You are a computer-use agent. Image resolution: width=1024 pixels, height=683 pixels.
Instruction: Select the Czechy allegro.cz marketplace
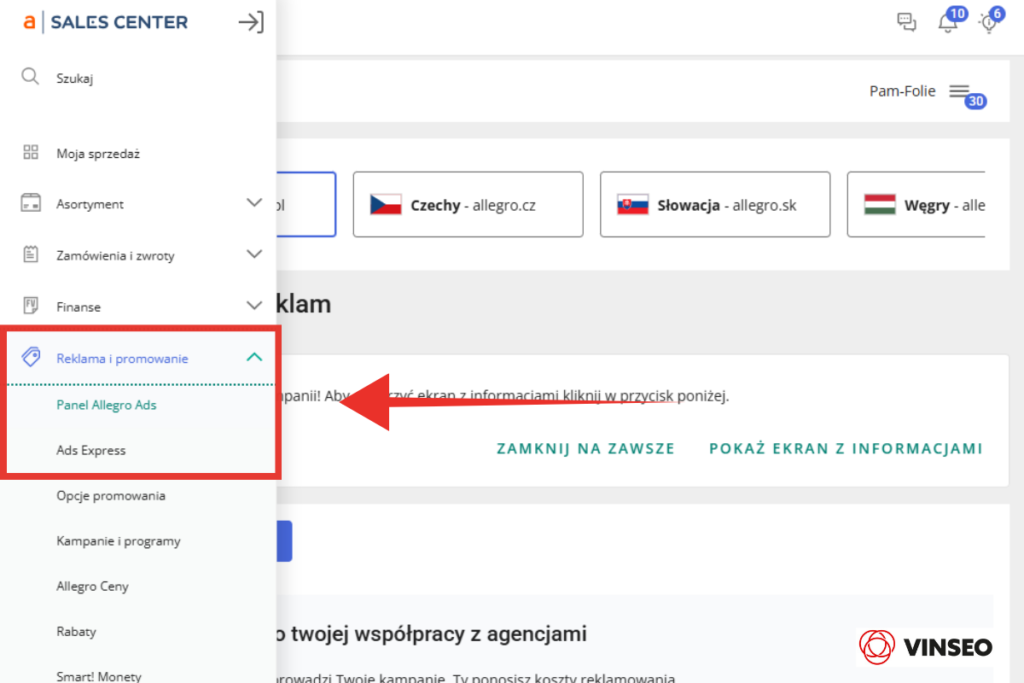(x=468, y=205)
